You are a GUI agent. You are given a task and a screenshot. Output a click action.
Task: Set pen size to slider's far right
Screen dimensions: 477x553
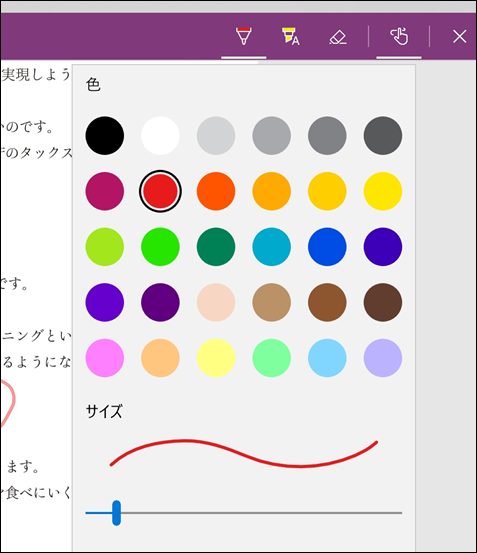point(400,513)
